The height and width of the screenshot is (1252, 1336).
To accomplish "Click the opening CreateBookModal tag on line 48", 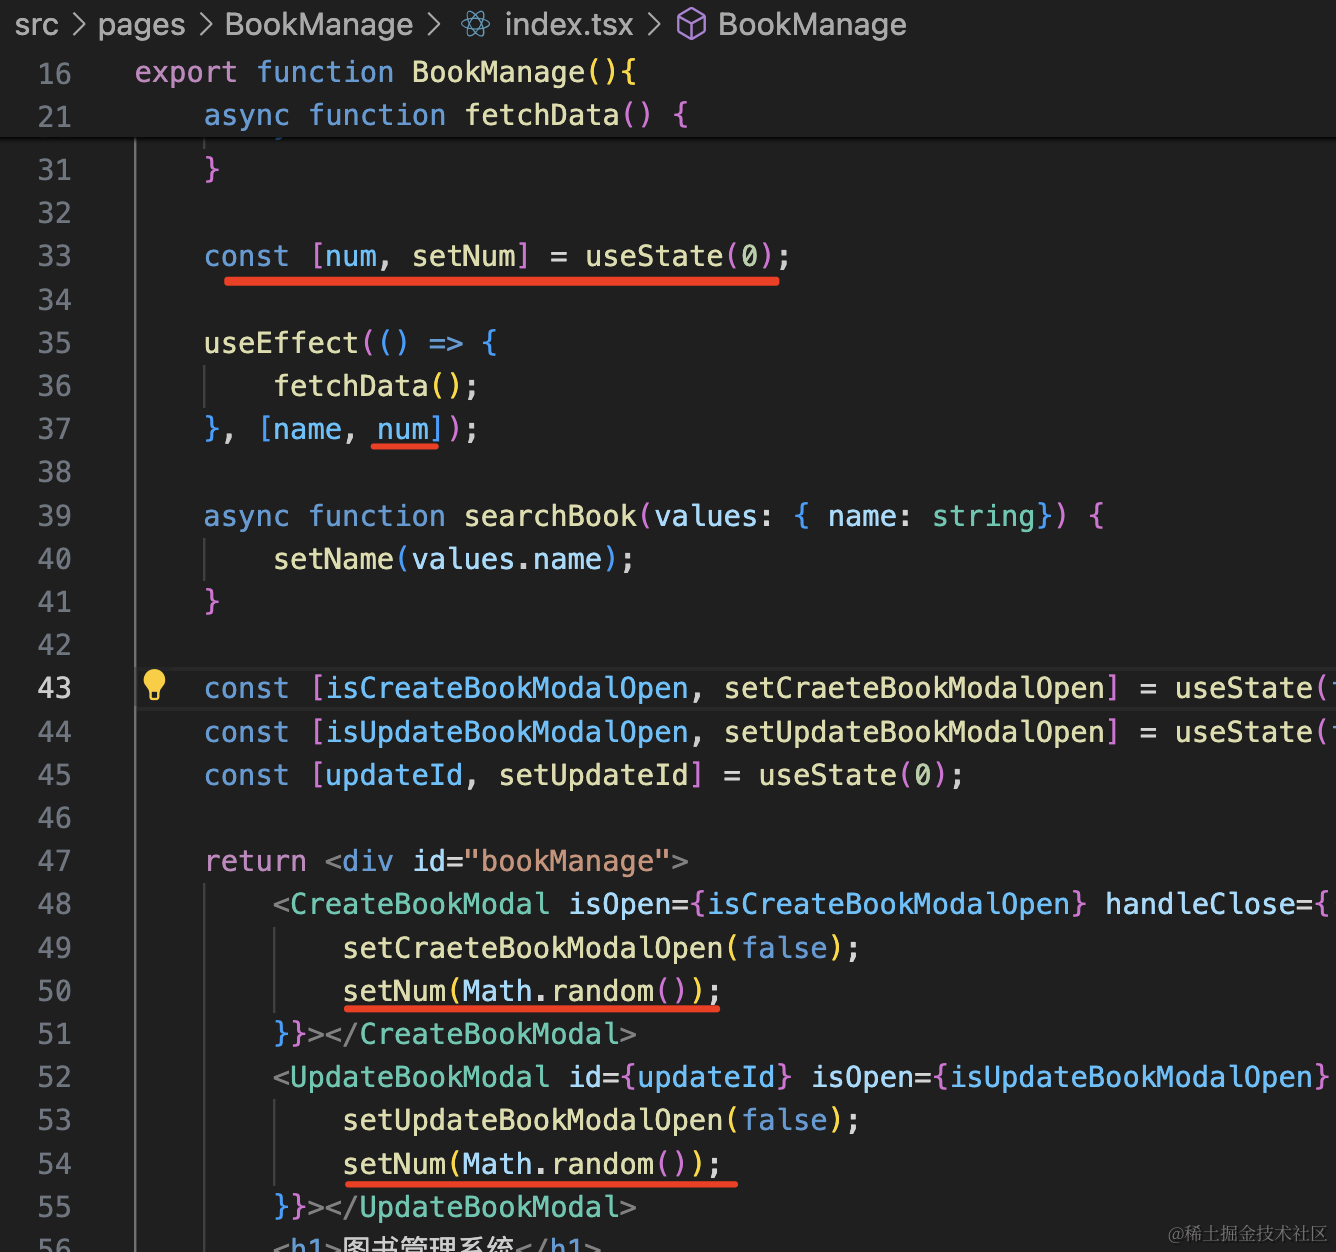I will [419, 904].
